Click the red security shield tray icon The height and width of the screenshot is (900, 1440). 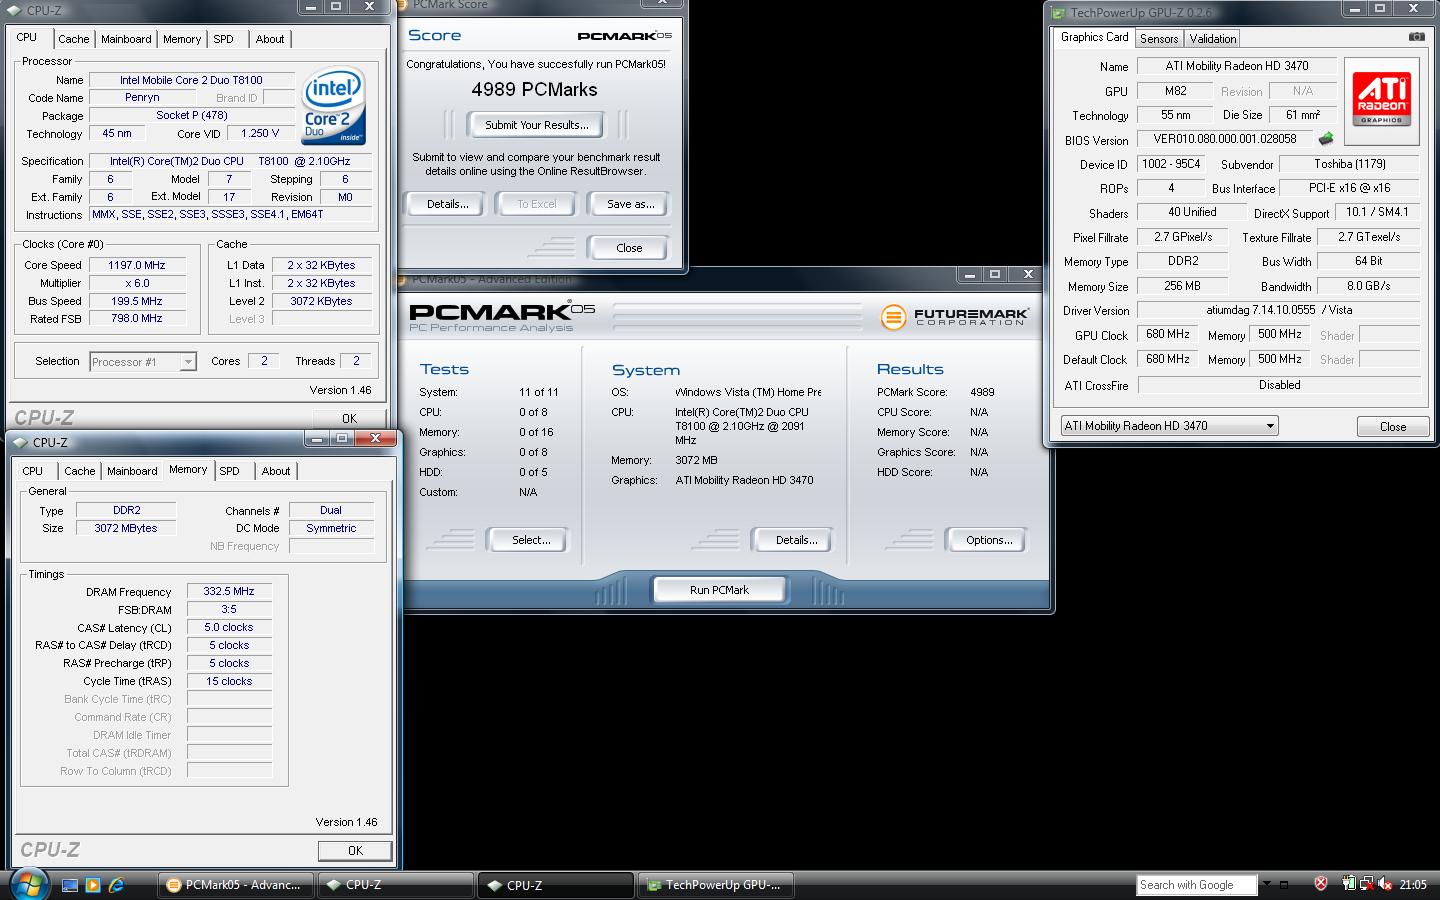click(1321, 884)
